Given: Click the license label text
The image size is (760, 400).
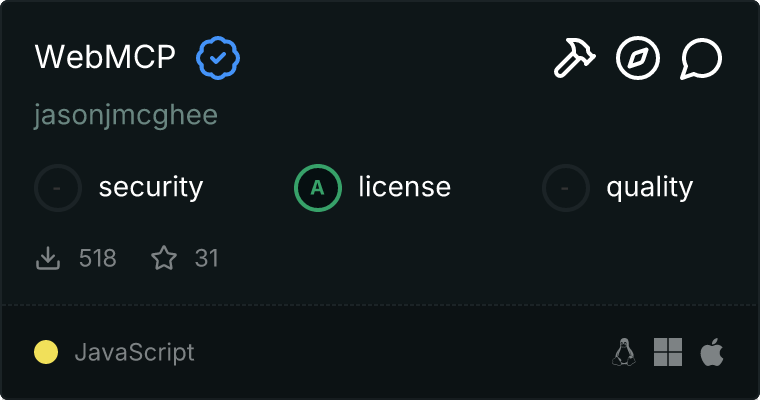Looking at the screenshot, I should [404, 187].
